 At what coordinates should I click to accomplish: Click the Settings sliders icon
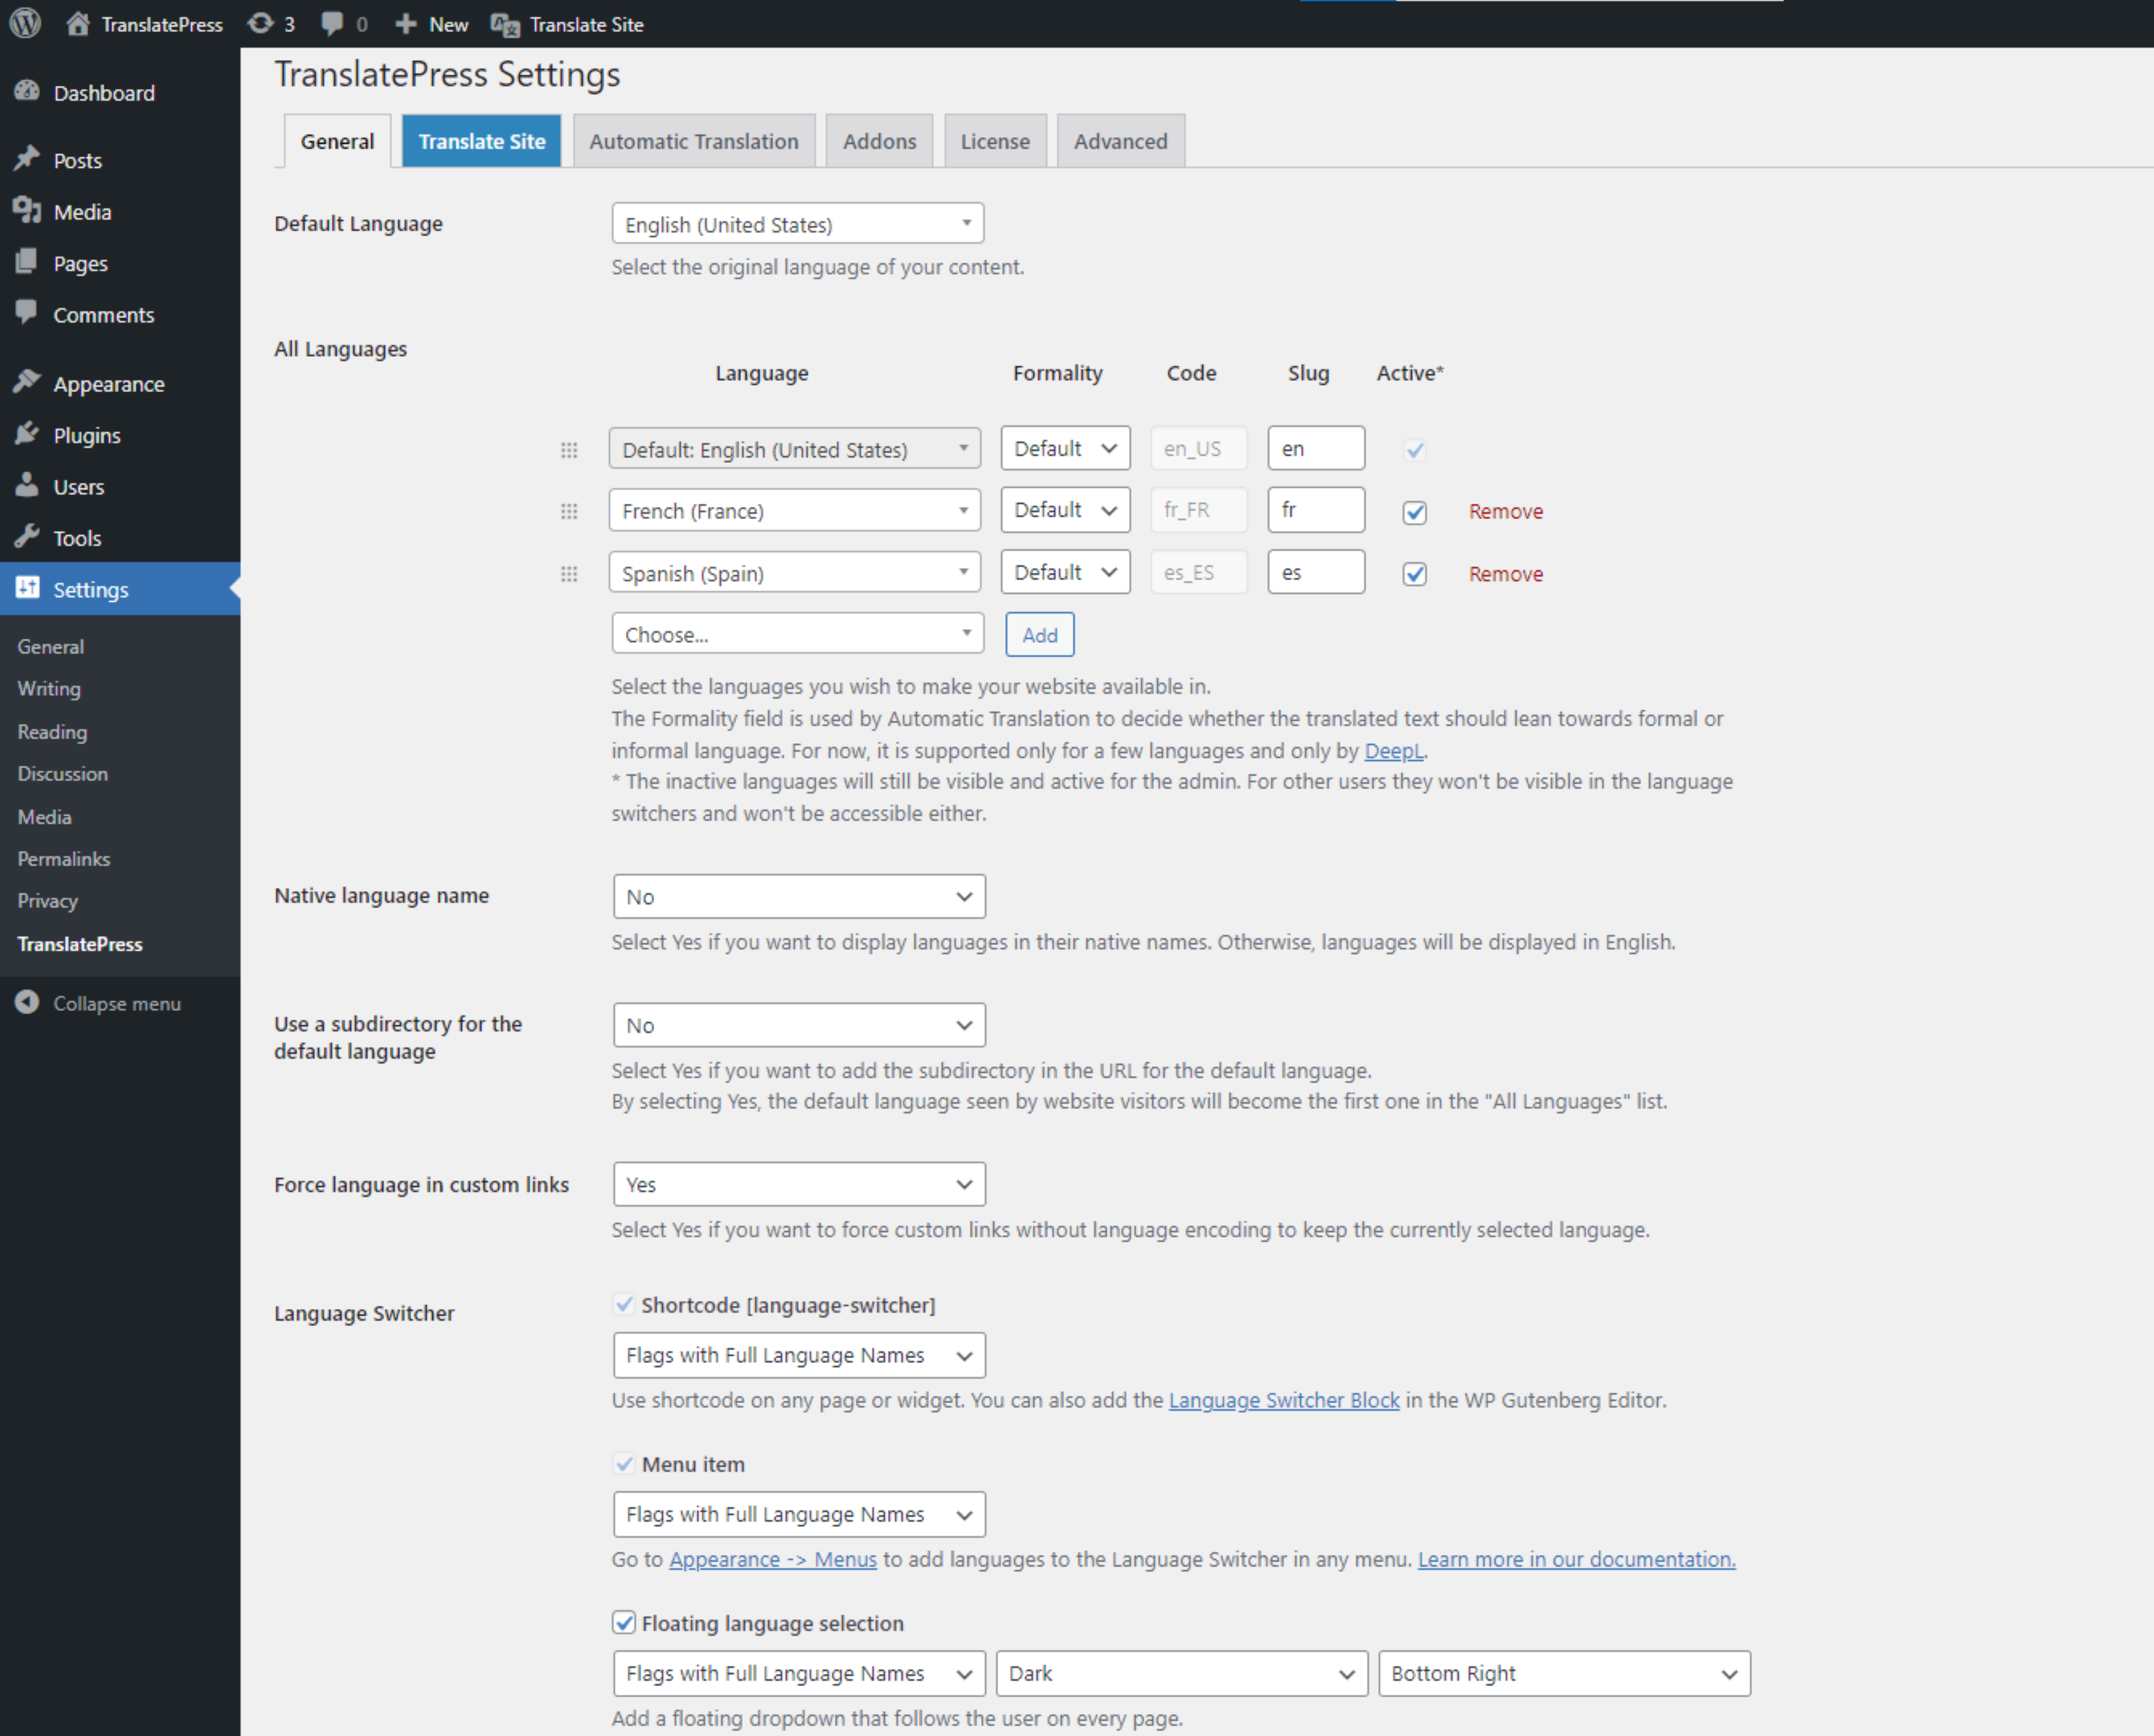(27, 588)
